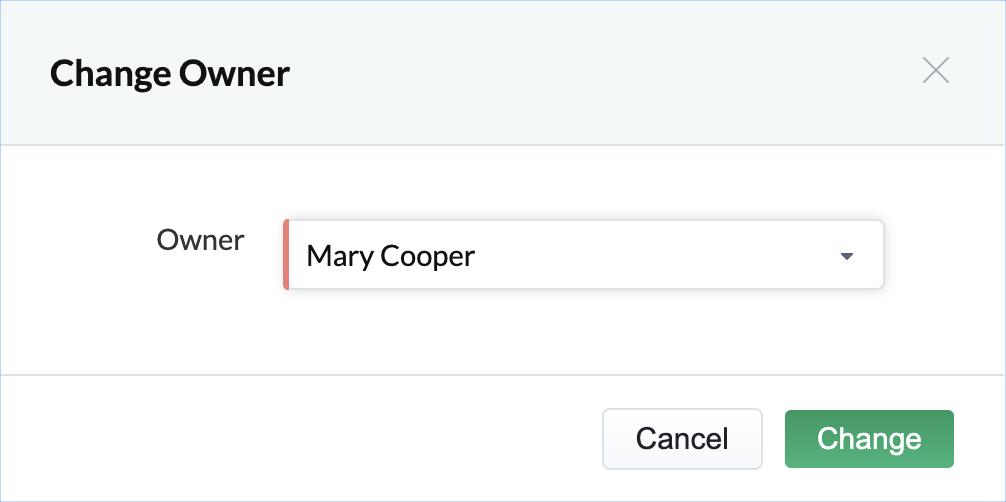
Task: Click the white Change label text
Action: (868, 438)
